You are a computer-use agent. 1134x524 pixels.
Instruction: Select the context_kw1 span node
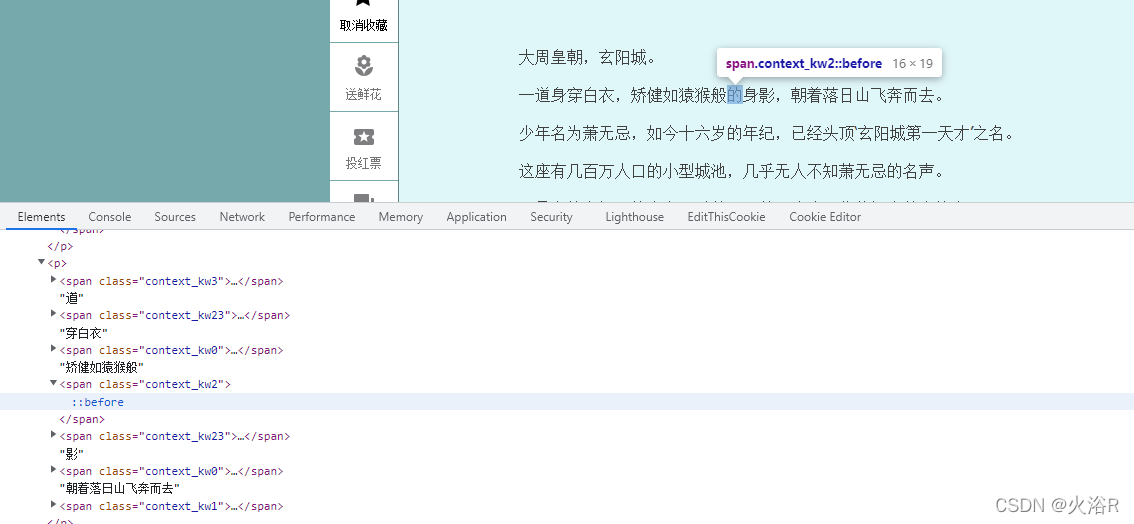[171, 506]
